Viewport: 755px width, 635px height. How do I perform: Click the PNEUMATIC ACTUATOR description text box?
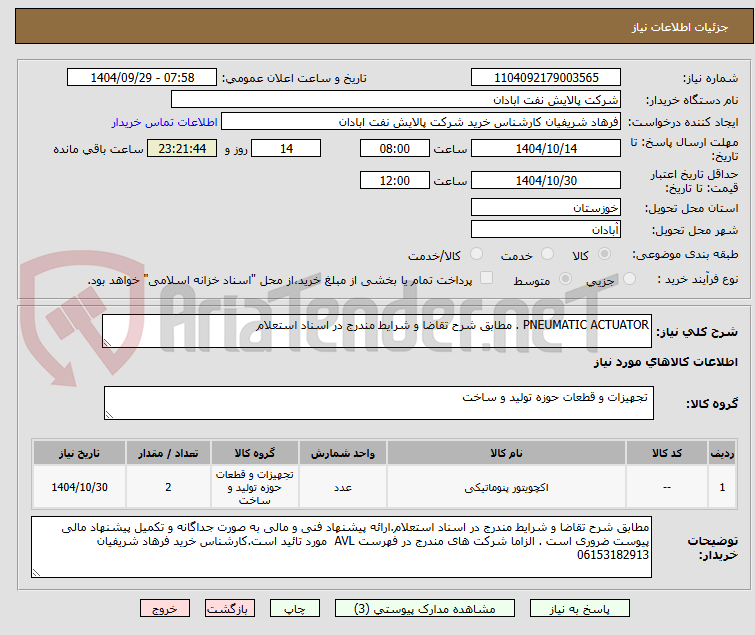coord(377,331)
